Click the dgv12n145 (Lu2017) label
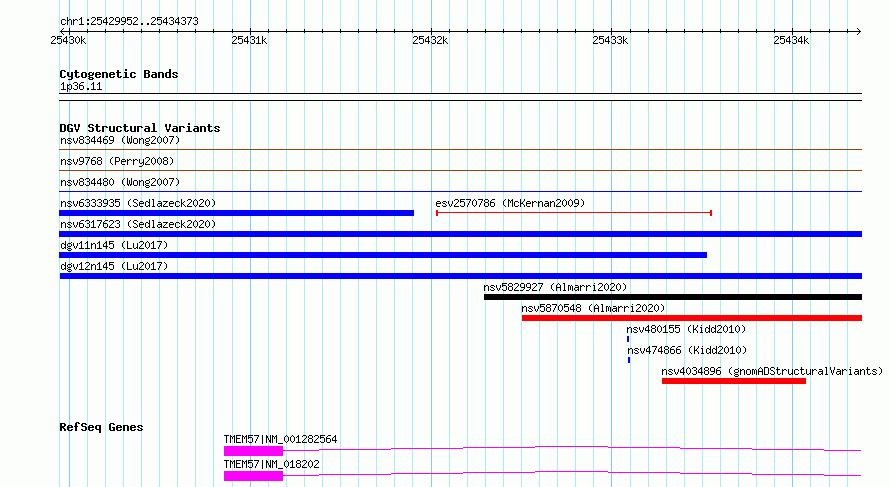The height and width of the screenshot is (487, 890). point(114,266)
